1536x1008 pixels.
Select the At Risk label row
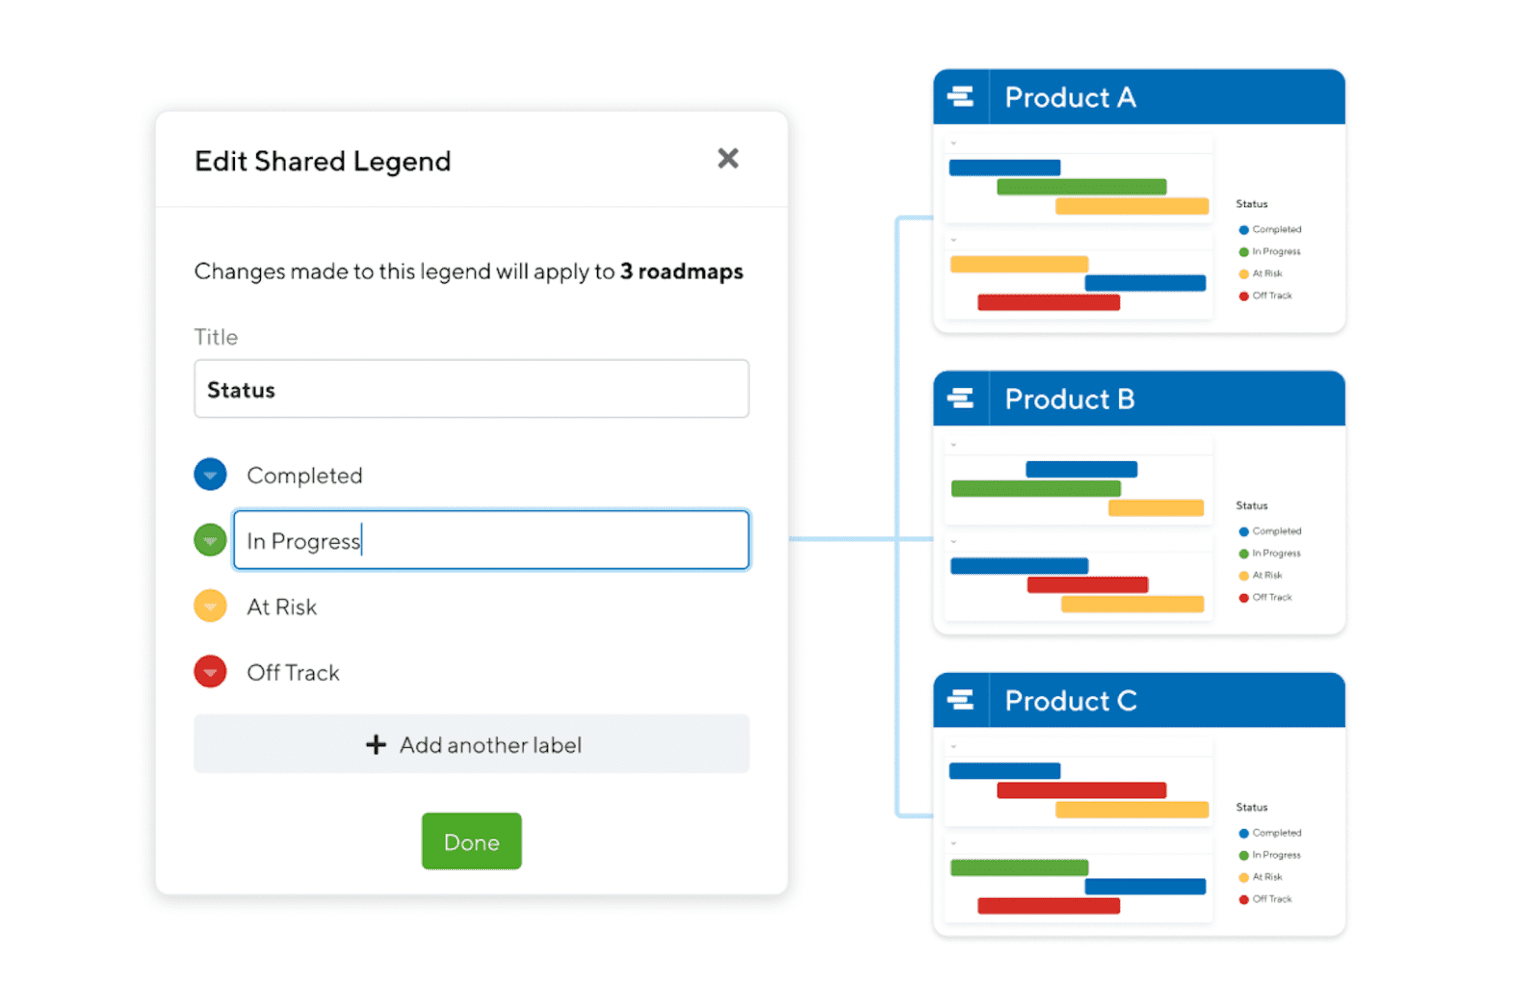click(x=281, y=606)
